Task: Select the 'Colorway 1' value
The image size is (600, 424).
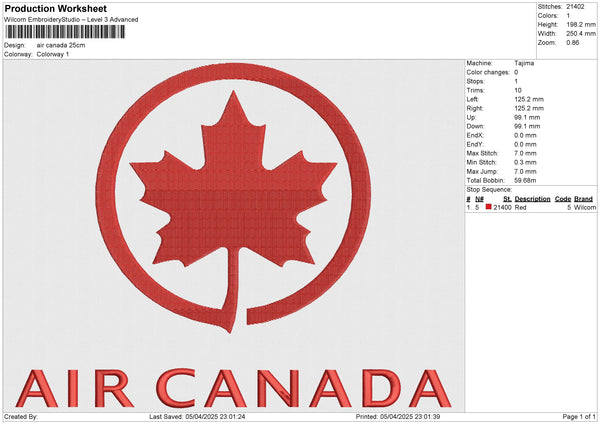Action: pyautogui.click(x=53, y=54)
